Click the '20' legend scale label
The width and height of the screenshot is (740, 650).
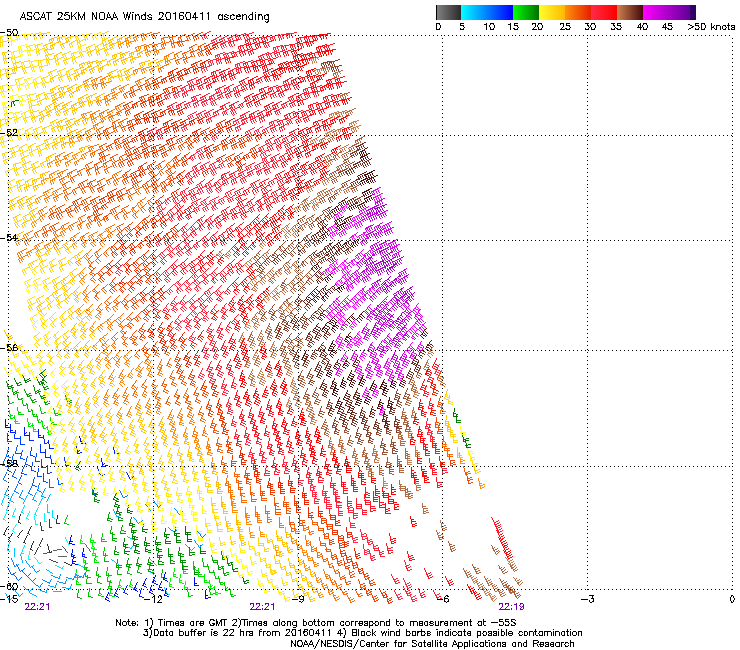537,26
